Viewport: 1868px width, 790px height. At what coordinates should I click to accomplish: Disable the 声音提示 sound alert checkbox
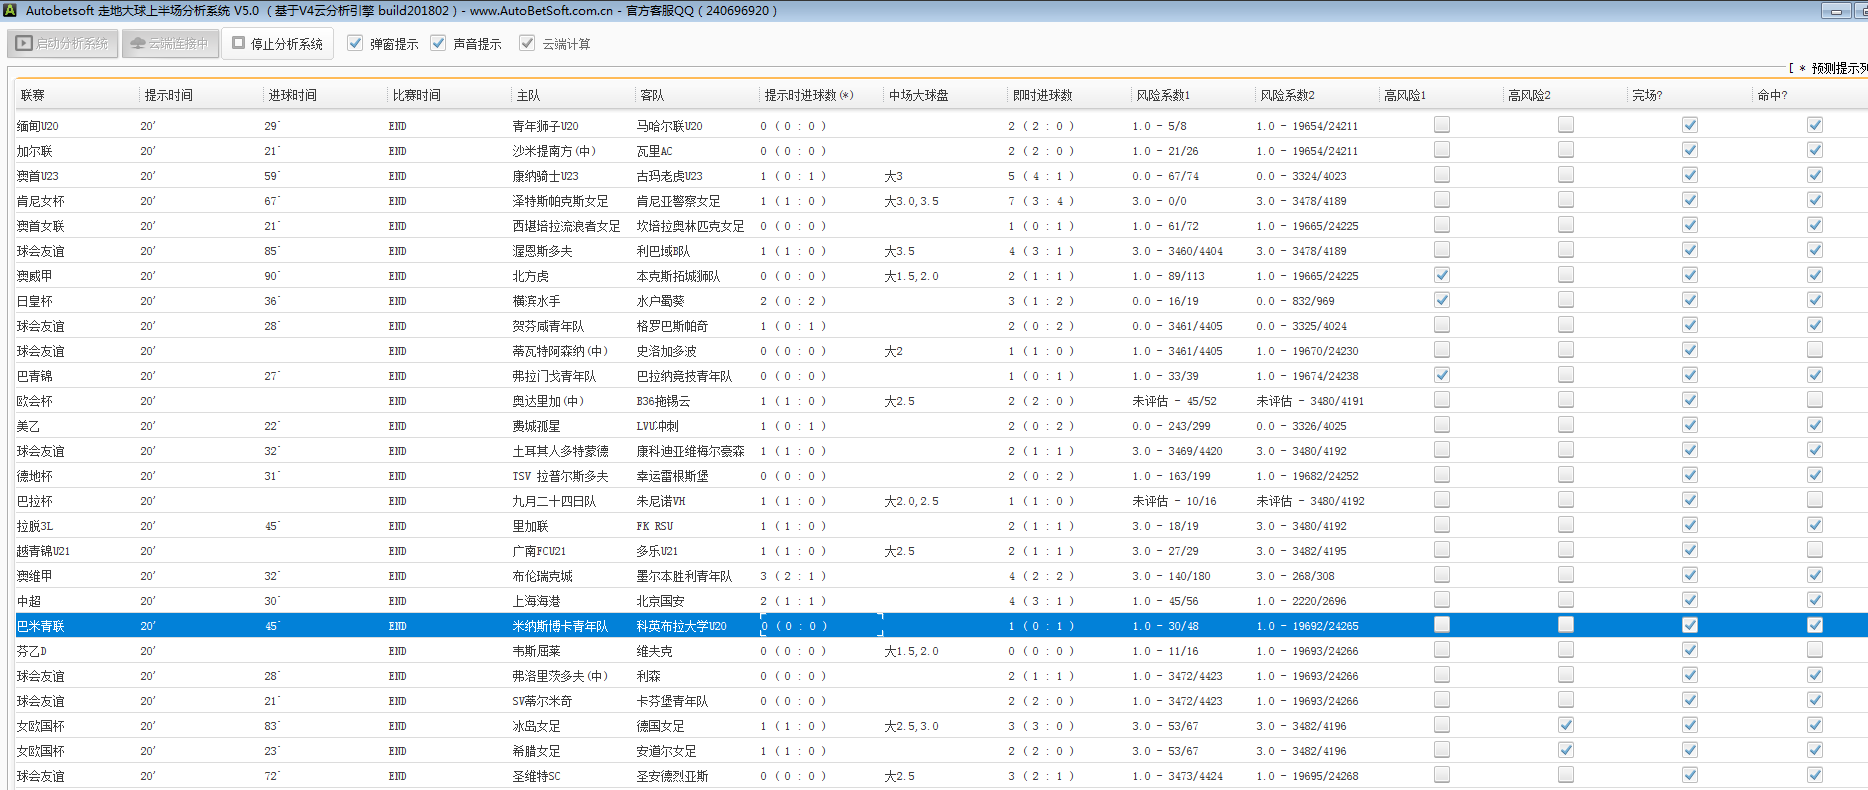[438, 43]
